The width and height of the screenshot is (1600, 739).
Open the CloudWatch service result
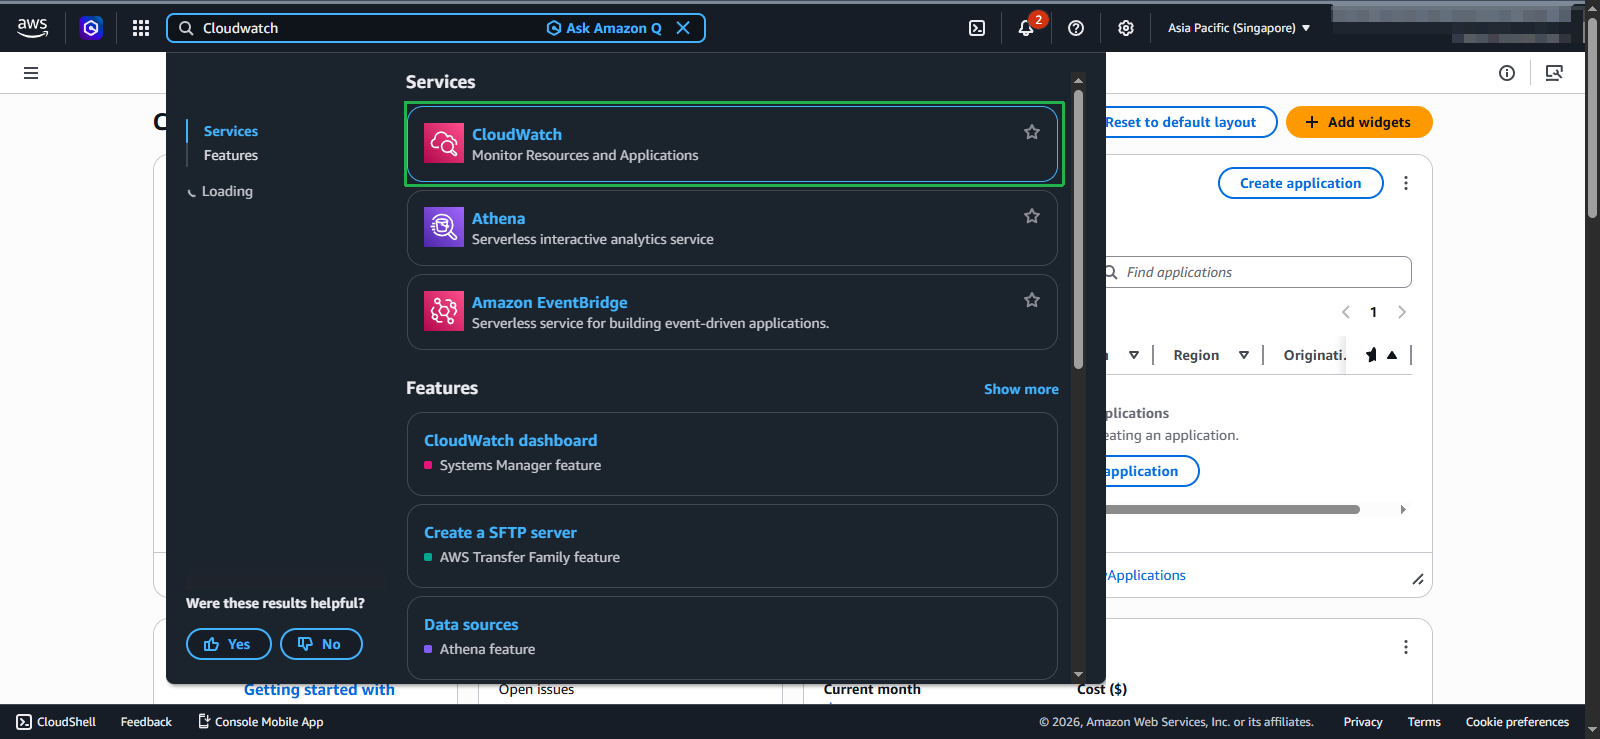tap(732, 144)
